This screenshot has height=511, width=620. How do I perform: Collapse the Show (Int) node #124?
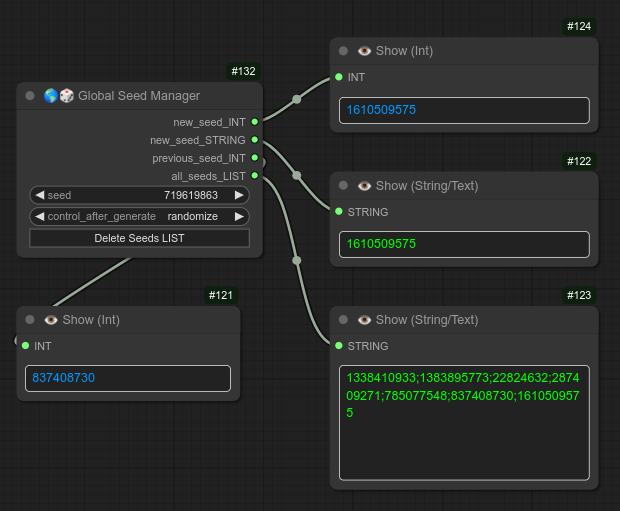click(343, 51)
